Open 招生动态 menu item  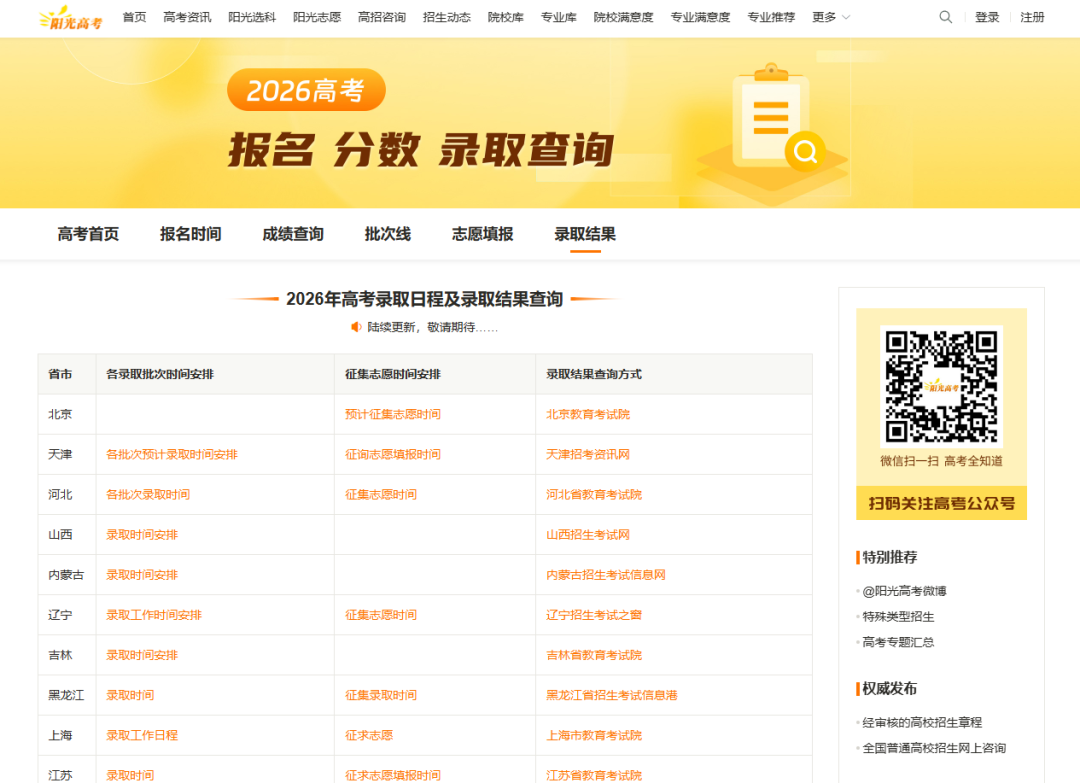point(446,17)
